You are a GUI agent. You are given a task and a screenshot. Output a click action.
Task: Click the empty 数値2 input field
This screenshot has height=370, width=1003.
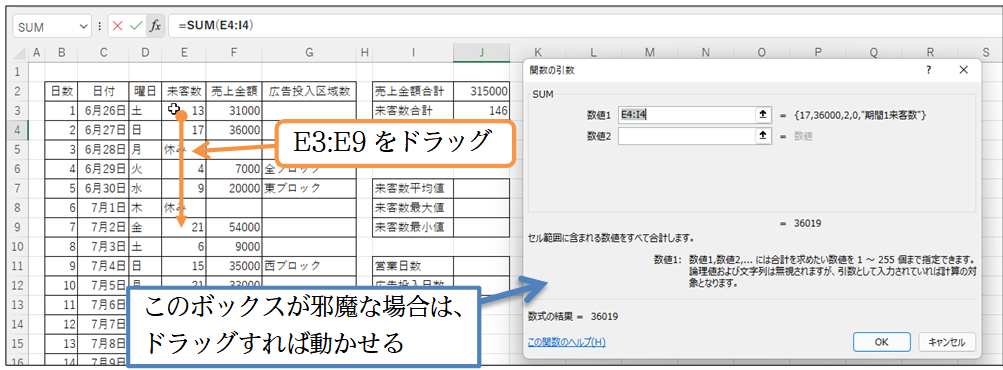pyautogui.click(x=686, y=136)
